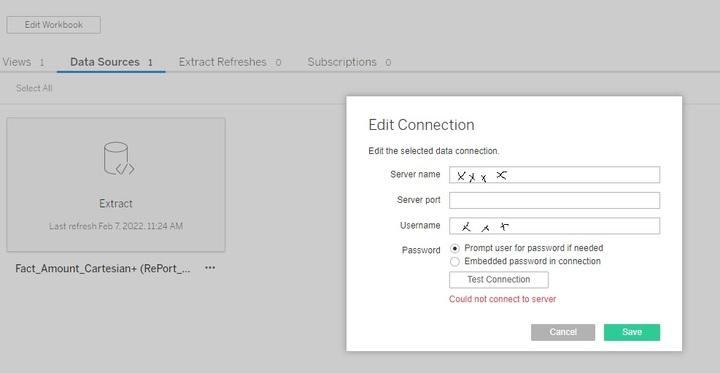Save the connection settings

[632, 332]
